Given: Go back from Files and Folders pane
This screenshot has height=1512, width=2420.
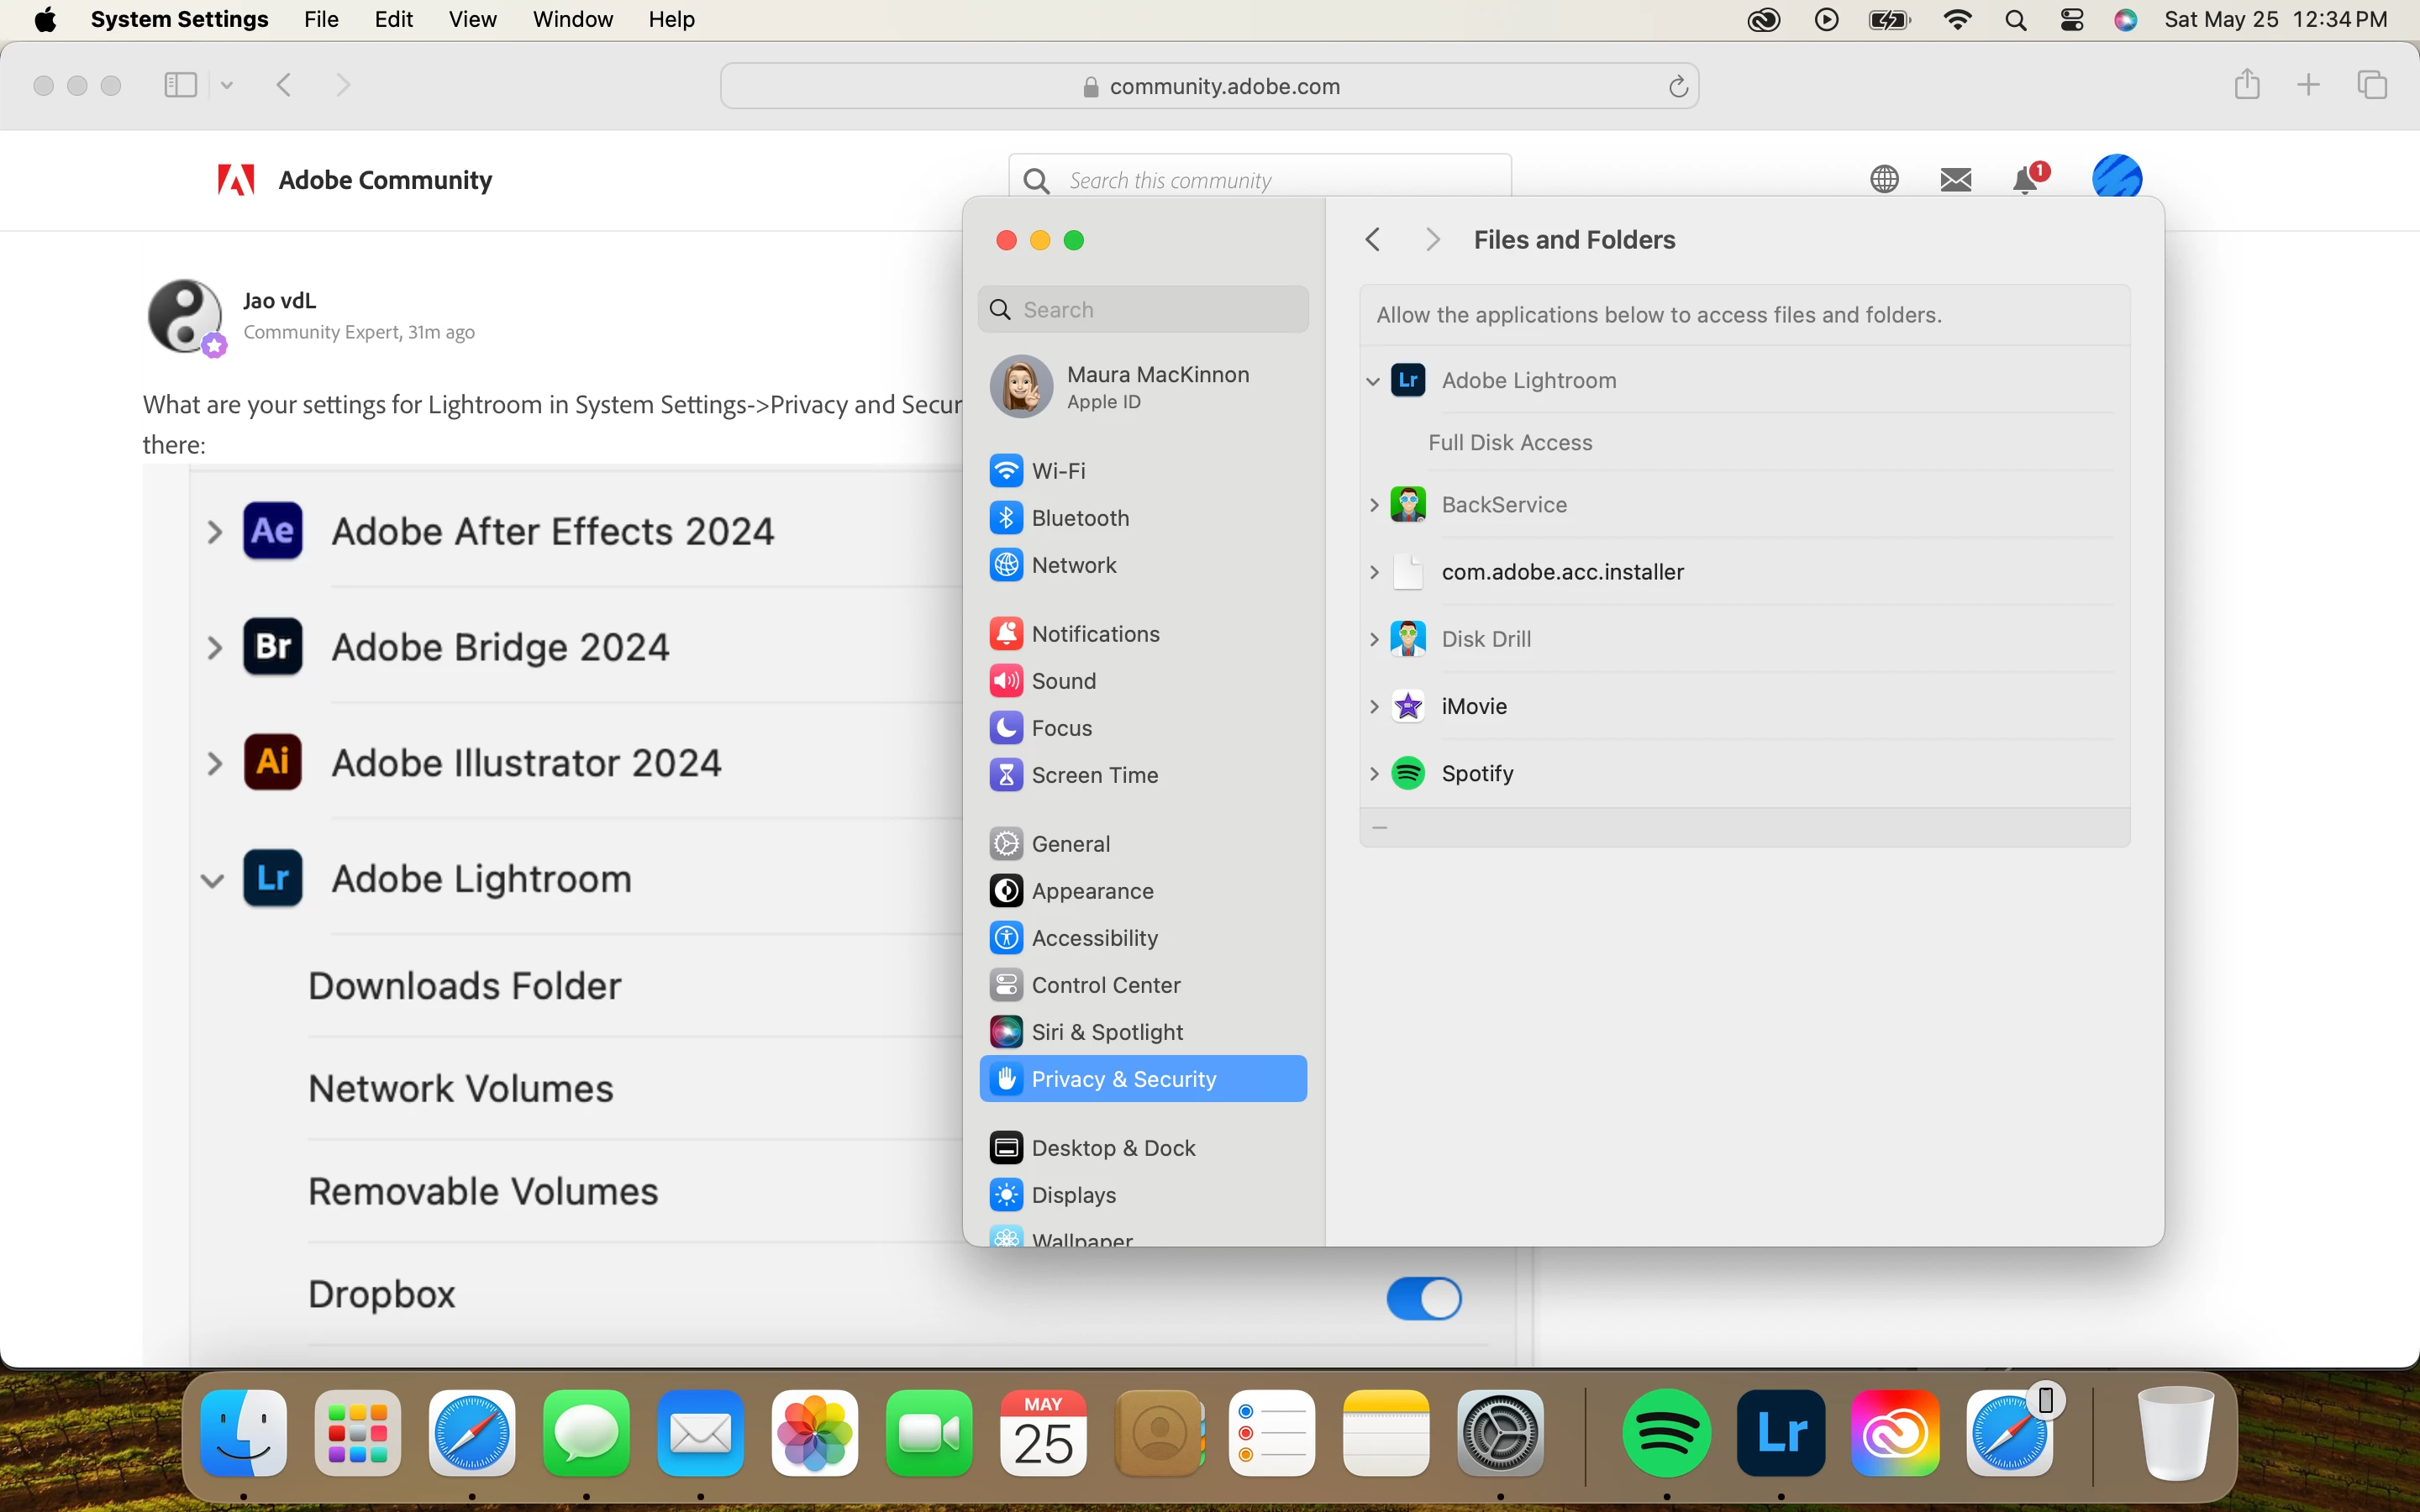Looking at the screenshot, I should point(1373,240).
